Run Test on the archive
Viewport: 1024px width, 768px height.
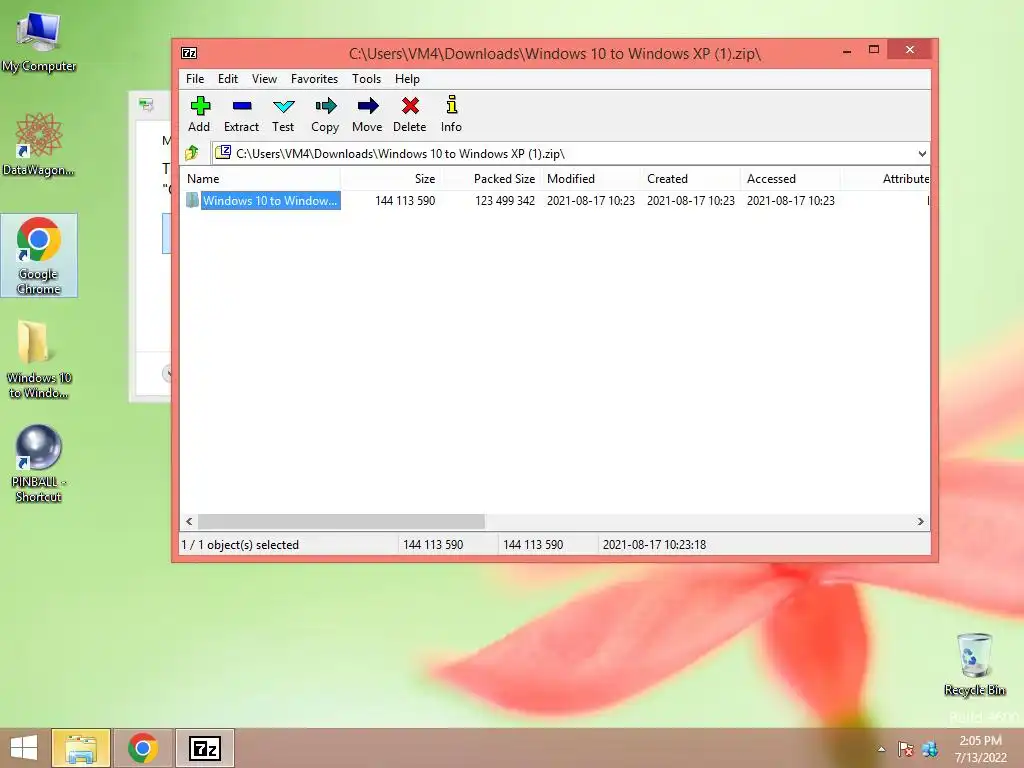point(283,115)
